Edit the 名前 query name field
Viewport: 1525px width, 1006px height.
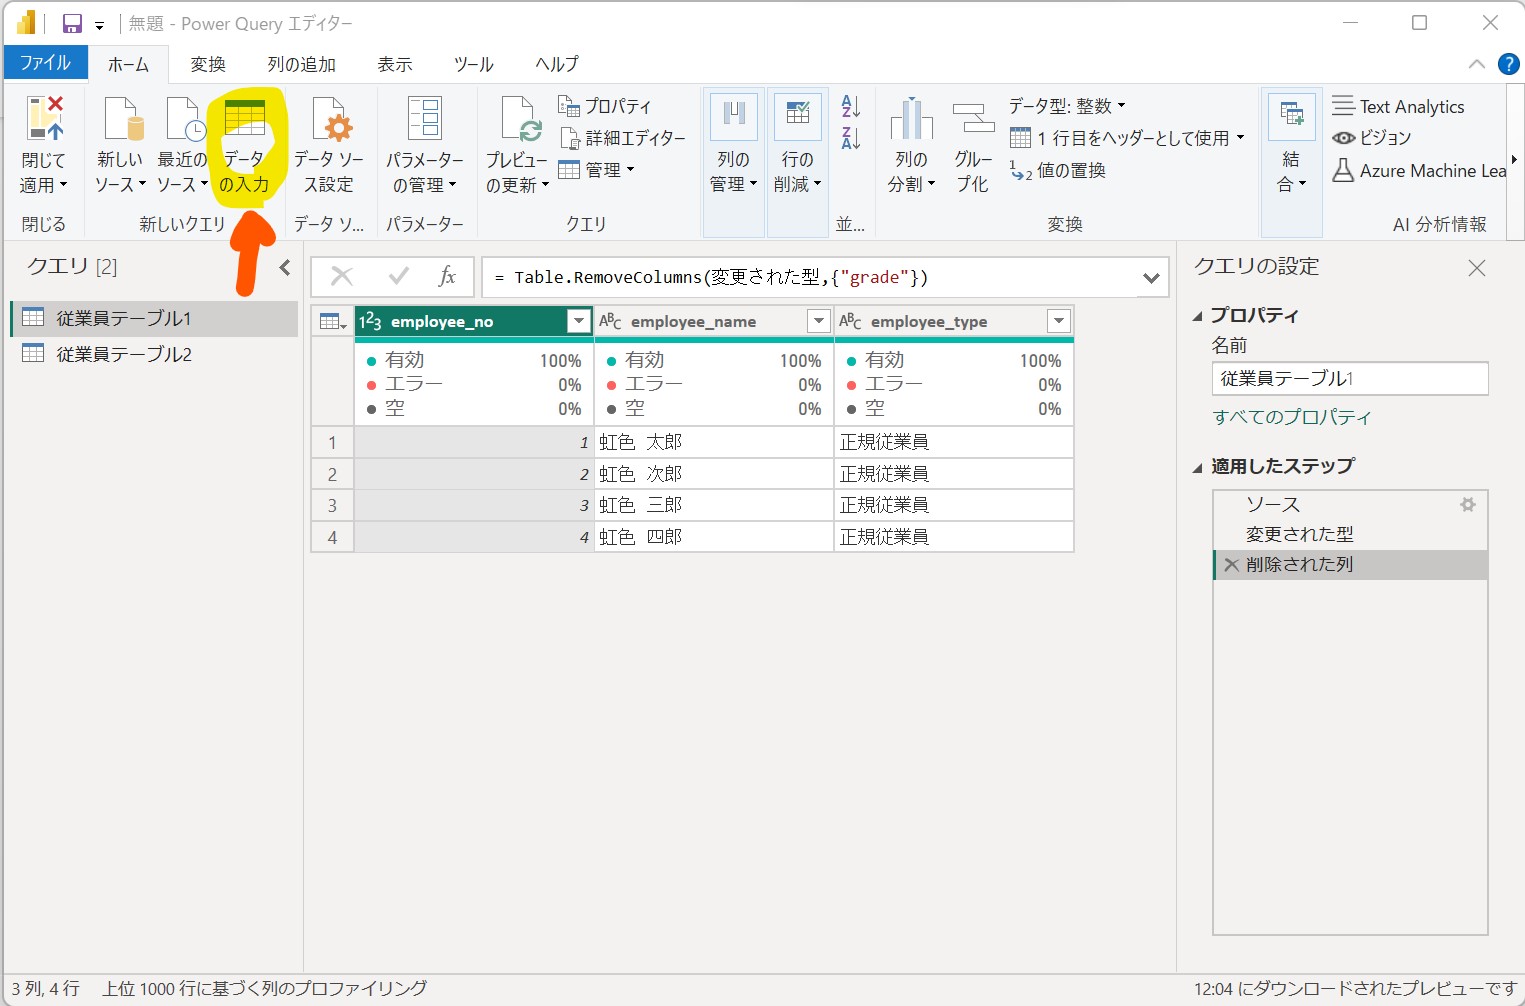(x=1350, y=378)
